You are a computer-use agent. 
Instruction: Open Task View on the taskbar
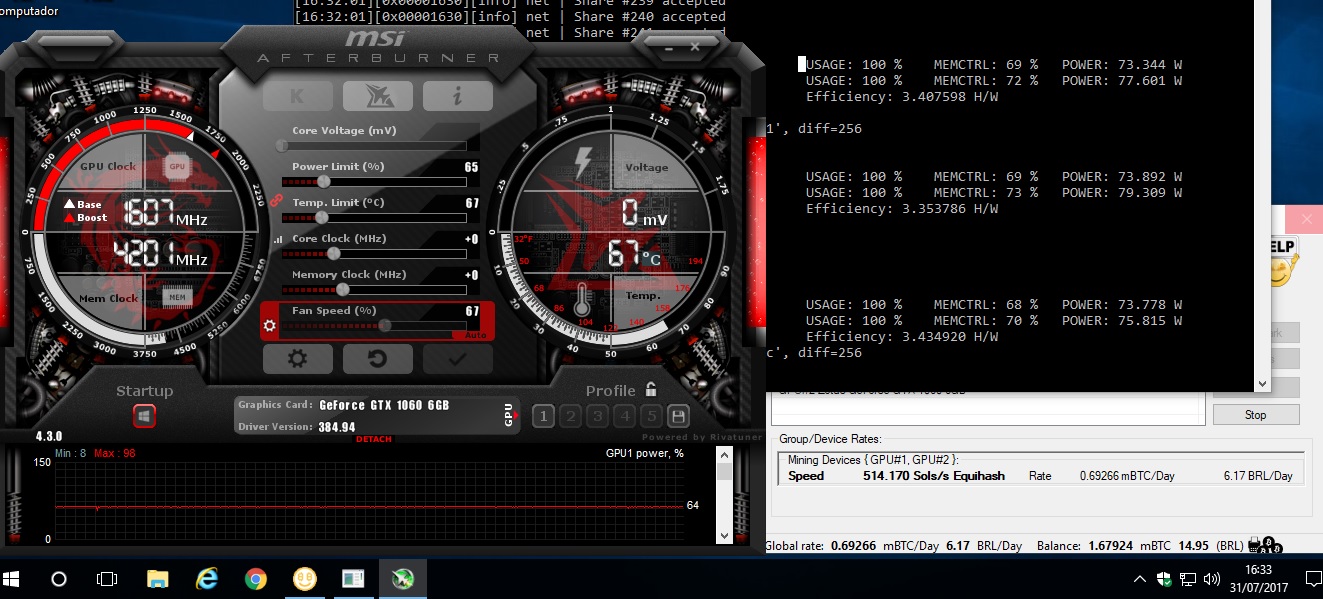click(107, 579)
